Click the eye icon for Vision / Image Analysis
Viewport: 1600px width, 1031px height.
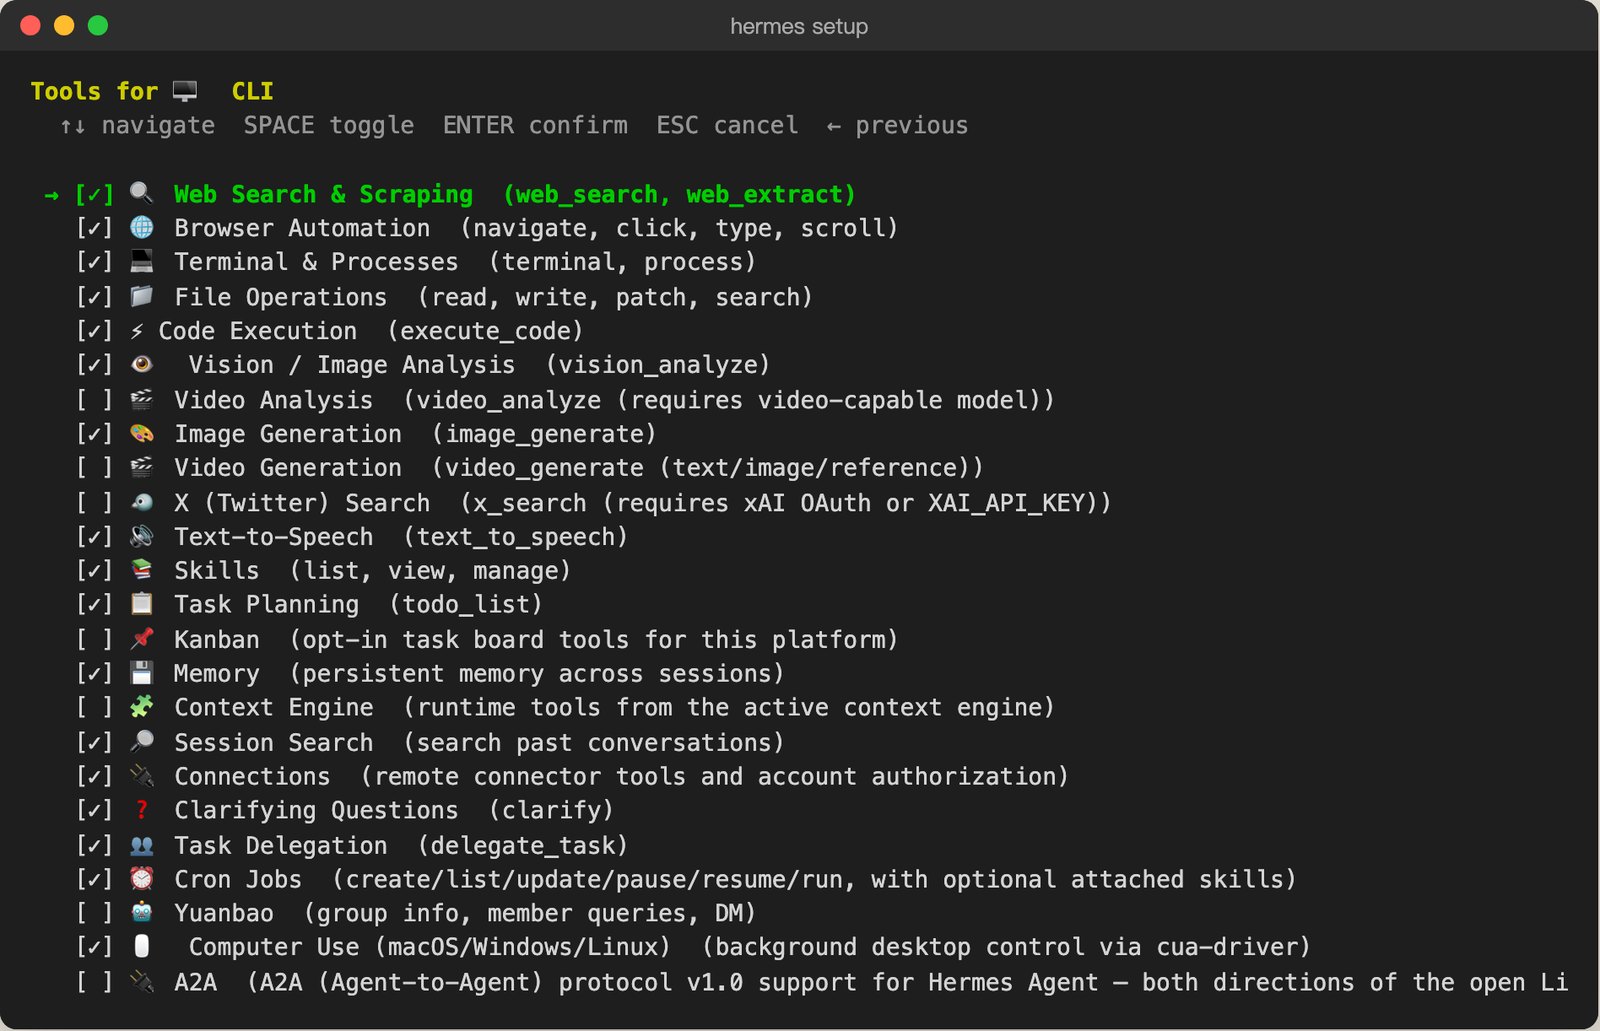[141, 365]
